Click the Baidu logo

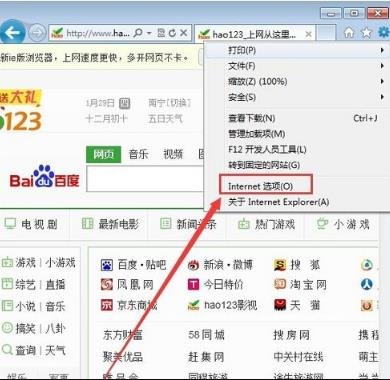click(44, 176)
